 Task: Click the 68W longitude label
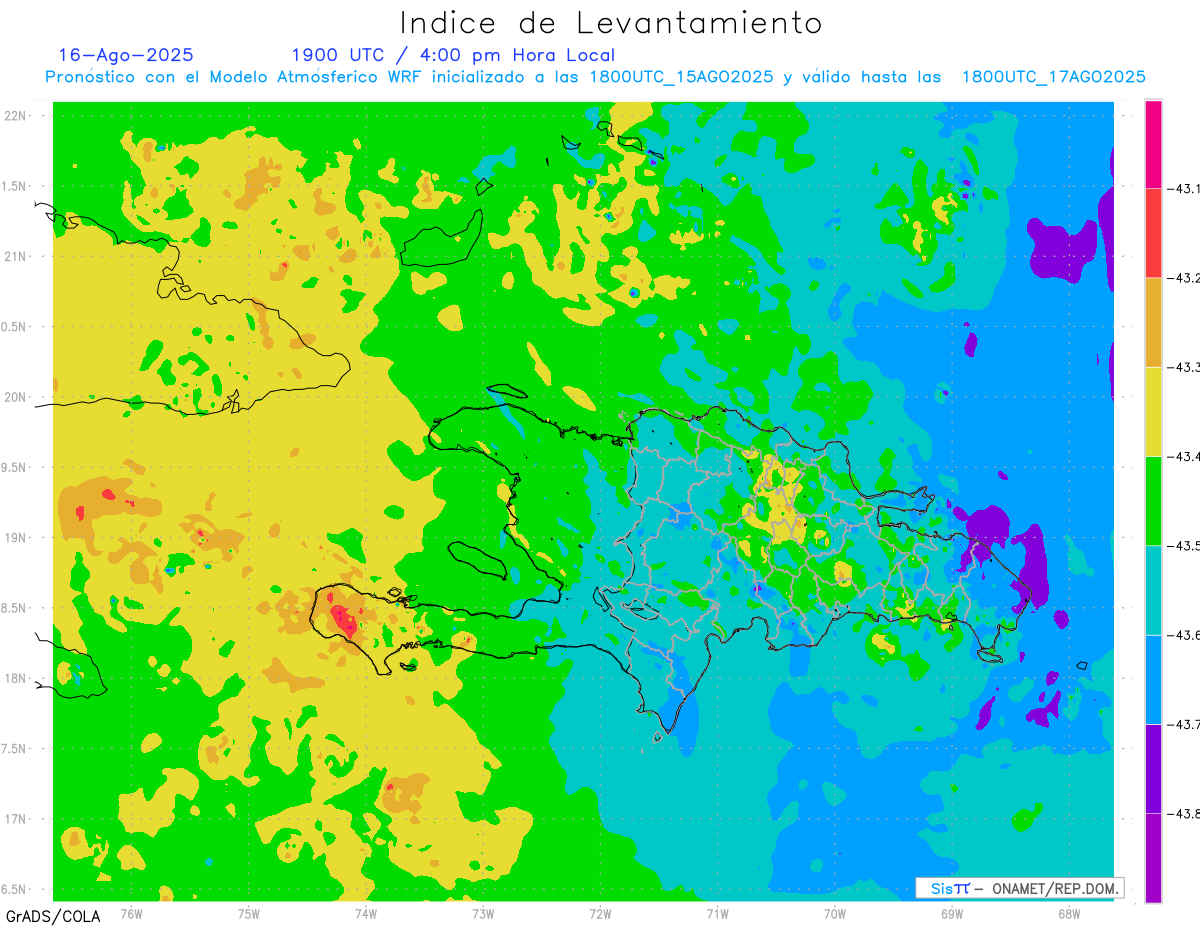(1069, 913)
